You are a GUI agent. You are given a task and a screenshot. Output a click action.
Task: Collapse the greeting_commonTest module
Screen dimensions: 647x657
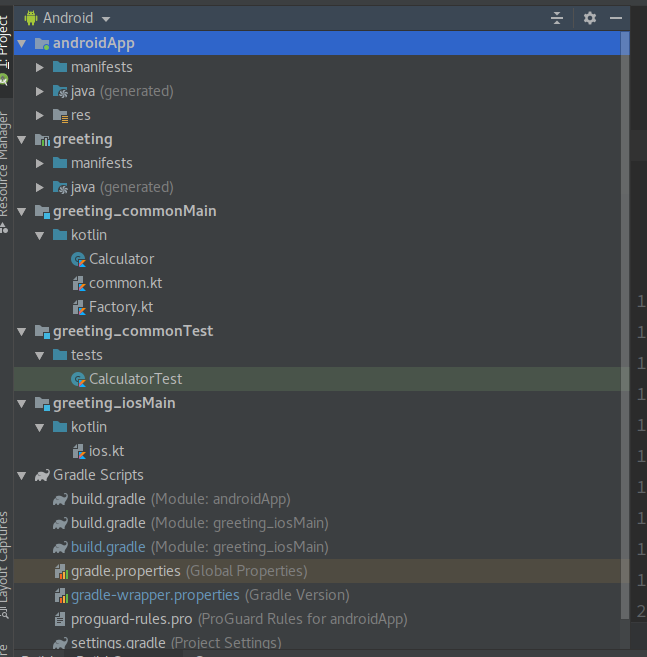[22, 331]
